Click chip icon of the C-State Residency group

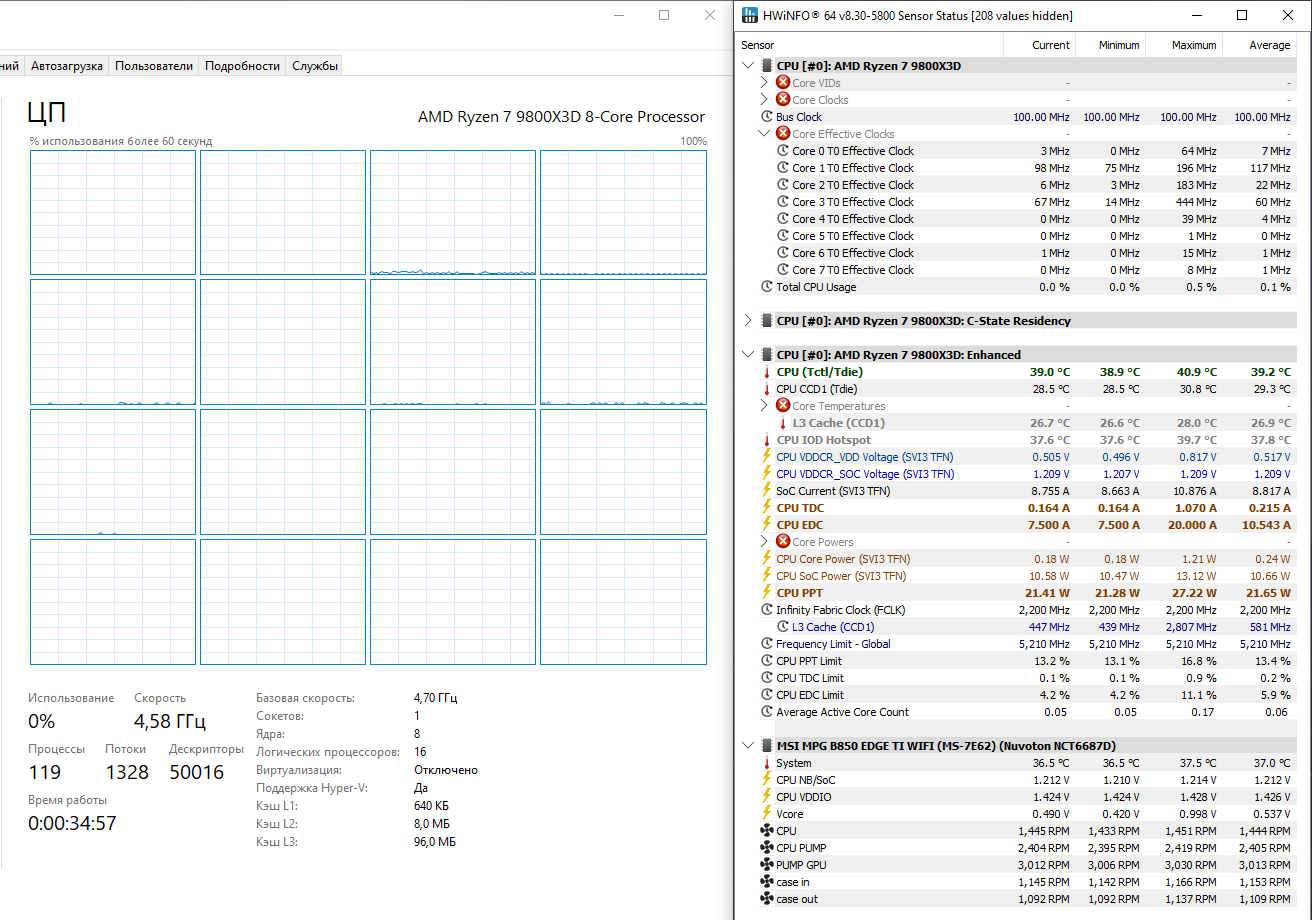click(x=767, y=321)
